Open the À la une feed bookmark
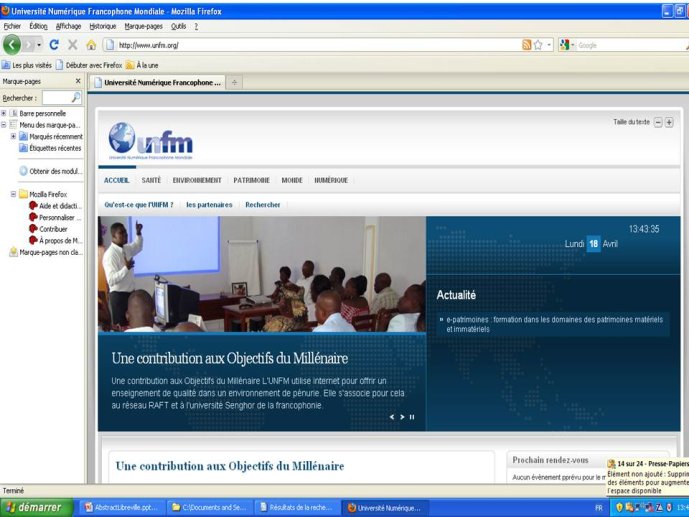689x517 pixels. [x=142, y=65]
